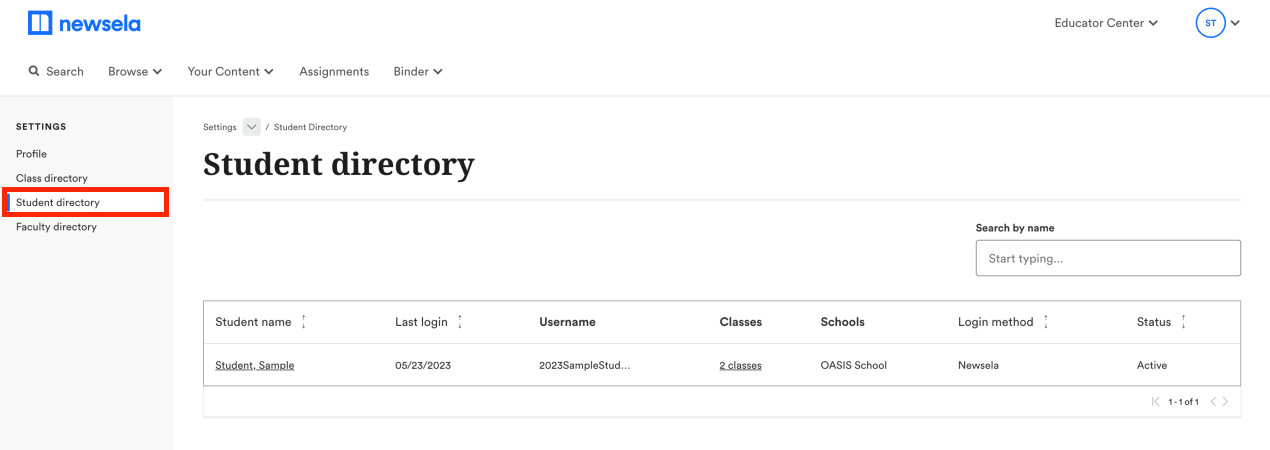Open the Assignments tab
Viewport: 1270px width, 450px height.
point(334,71)
